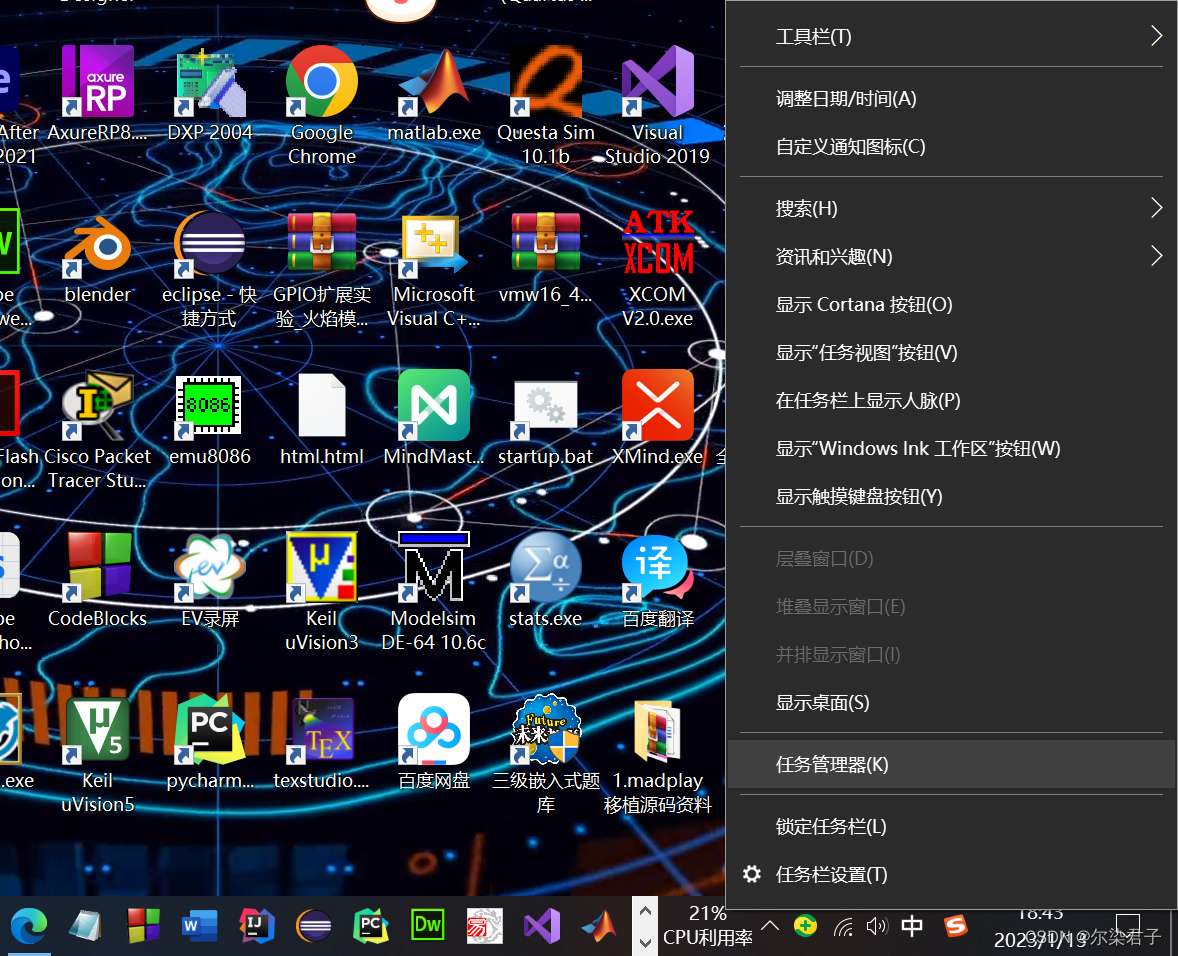Toggle 显示 Cortana 按钮(O) option
Image resolution: width=1178 pixels, height=956 pixels.
(951, 304)
